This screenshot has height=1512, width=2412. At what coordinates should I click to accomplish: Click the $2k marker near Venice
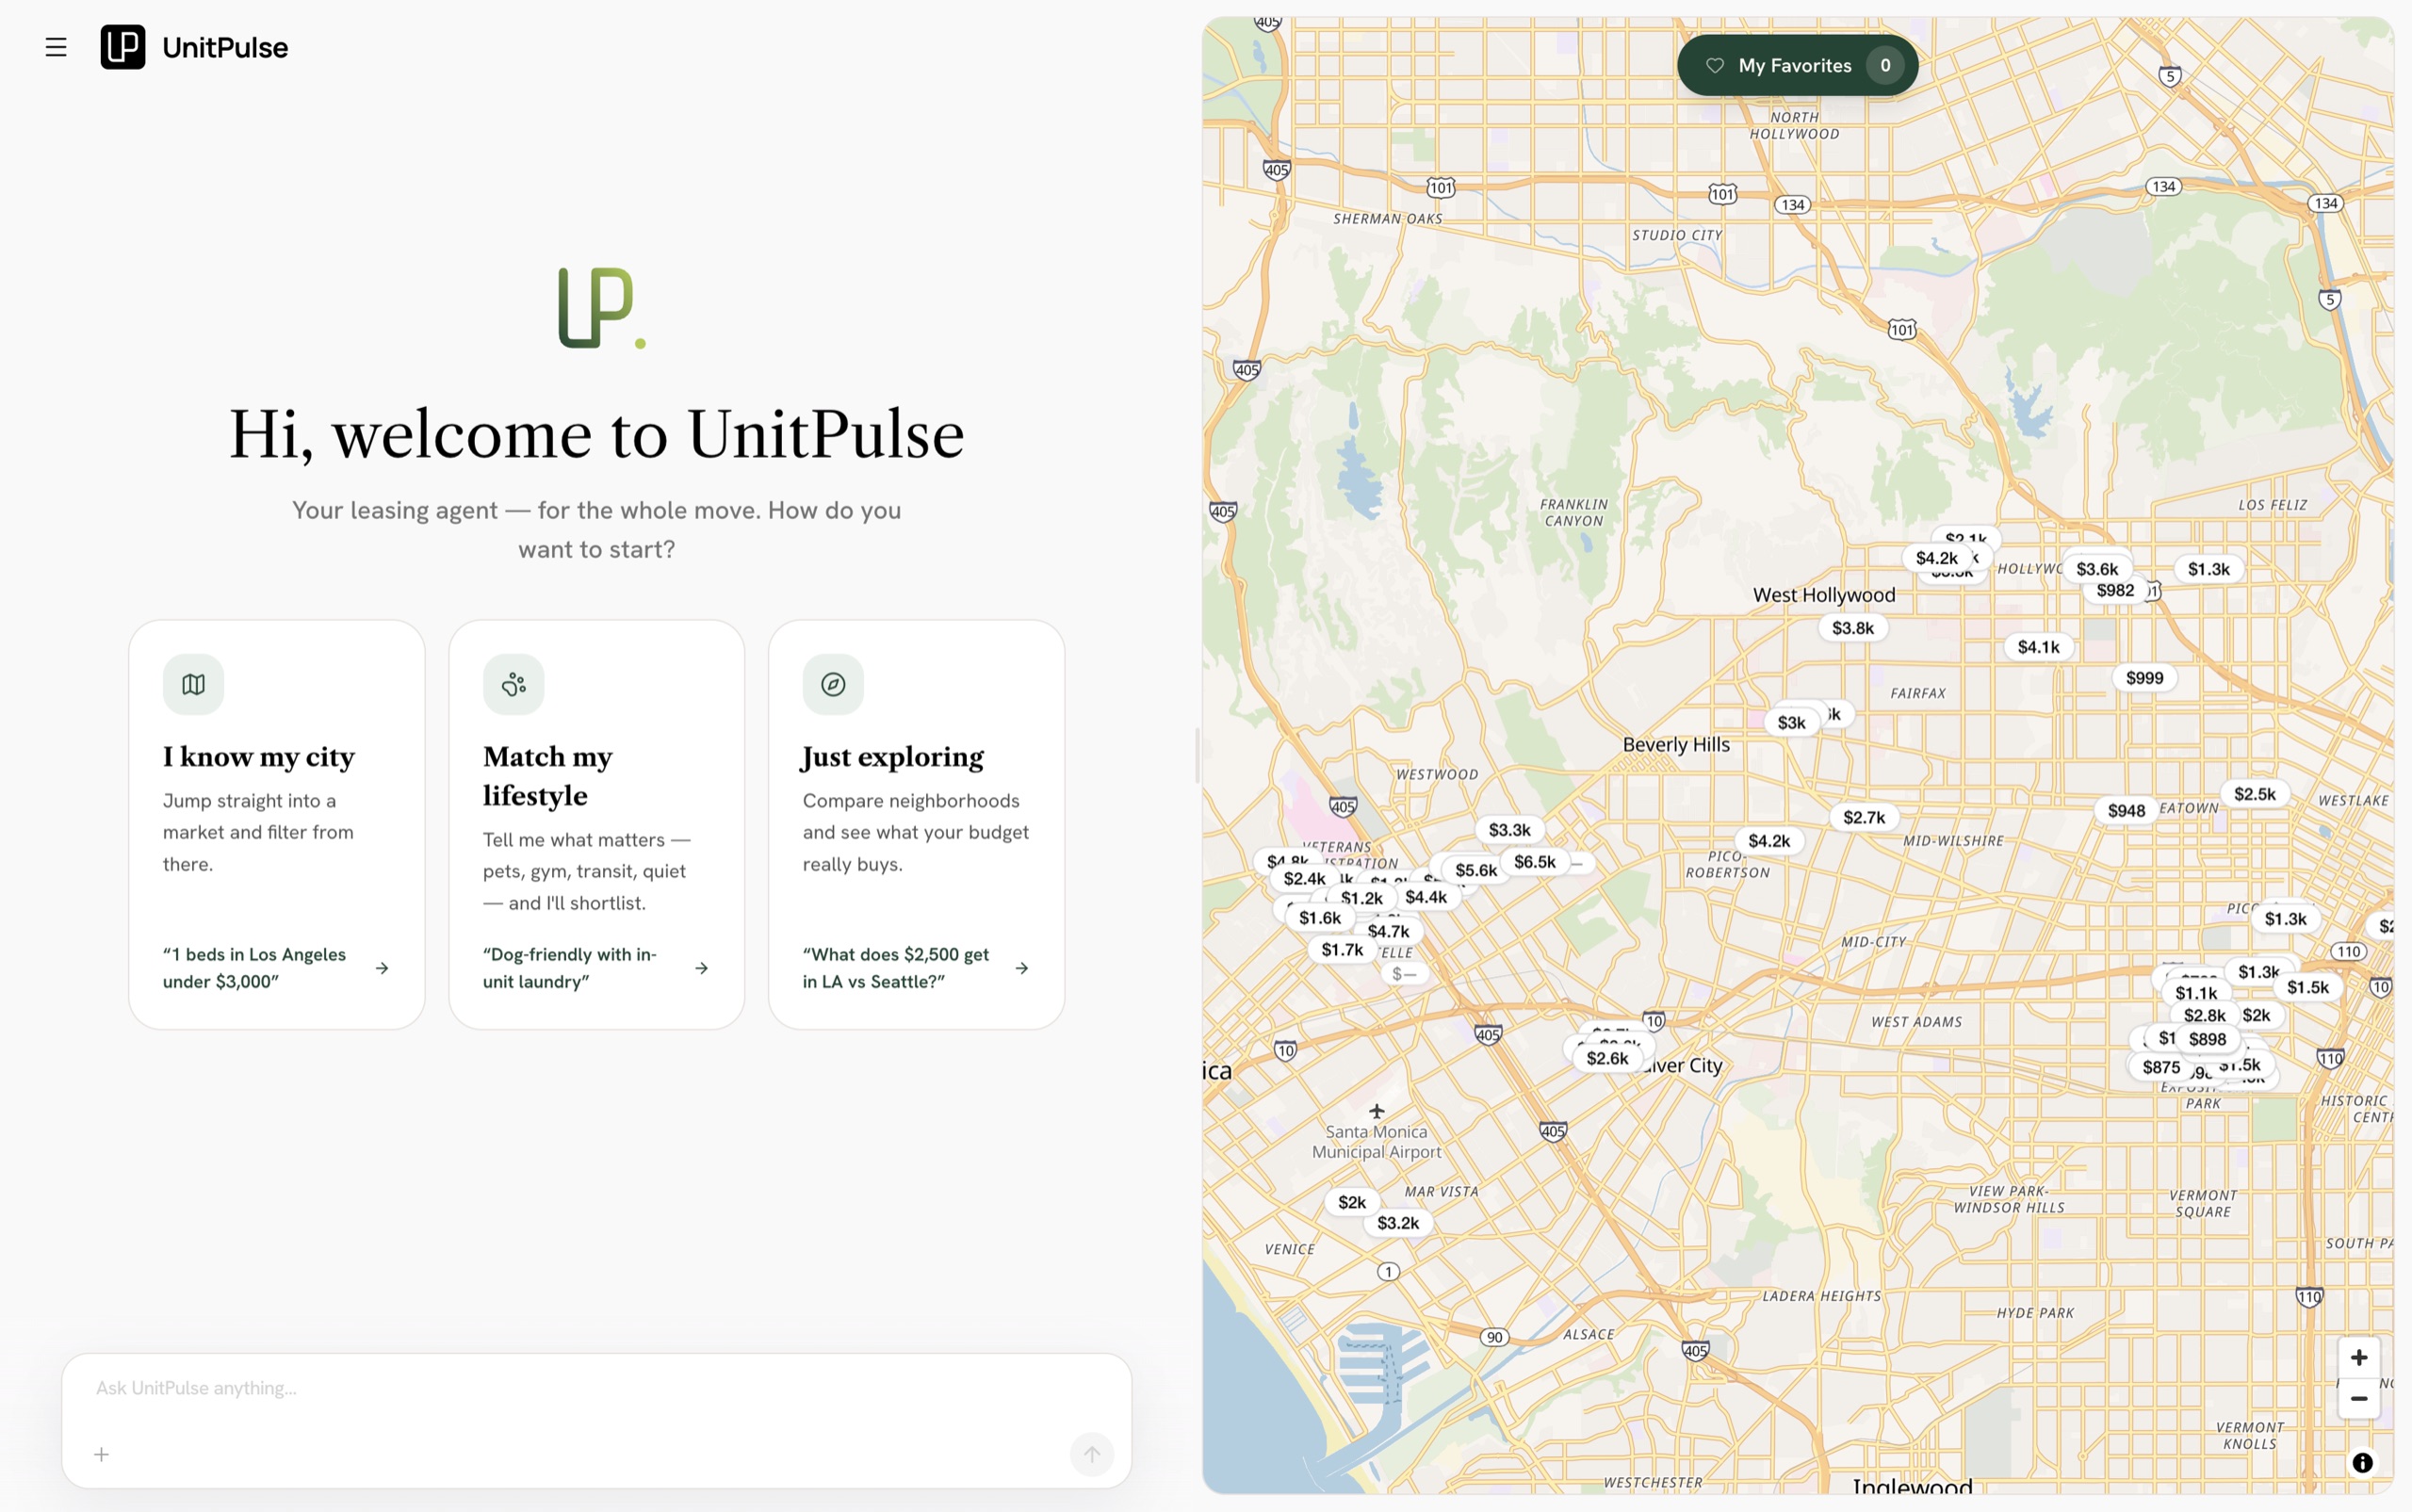1352,1203
